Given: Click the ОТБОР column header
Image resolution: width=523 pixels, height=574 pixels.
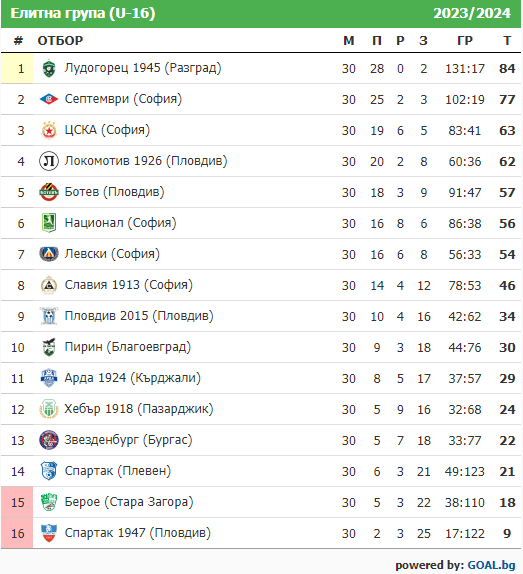Looking at the screenshot, I should coord(60,40).
